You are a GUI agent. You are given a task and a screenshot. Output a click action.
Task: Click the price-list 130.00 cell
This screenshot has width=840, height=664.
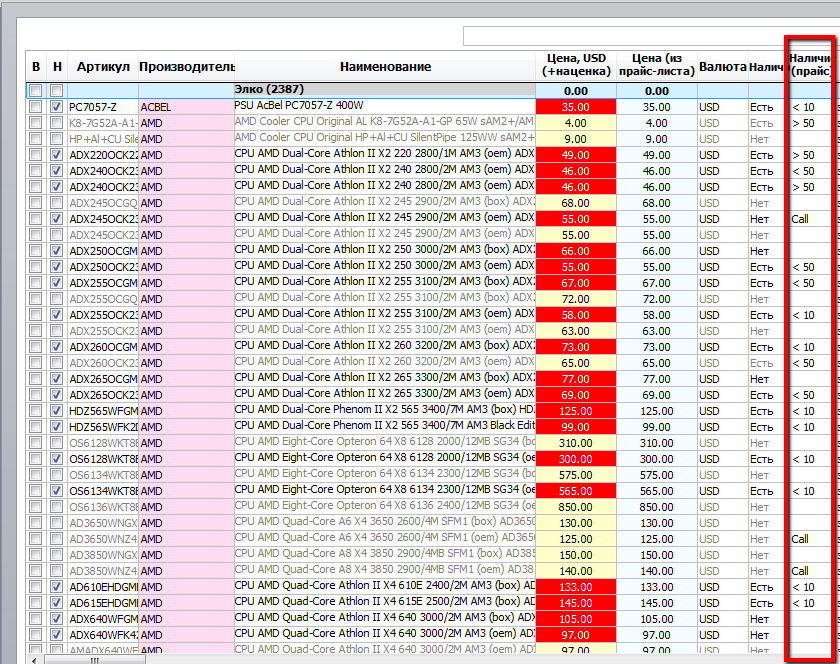(657, 523)
